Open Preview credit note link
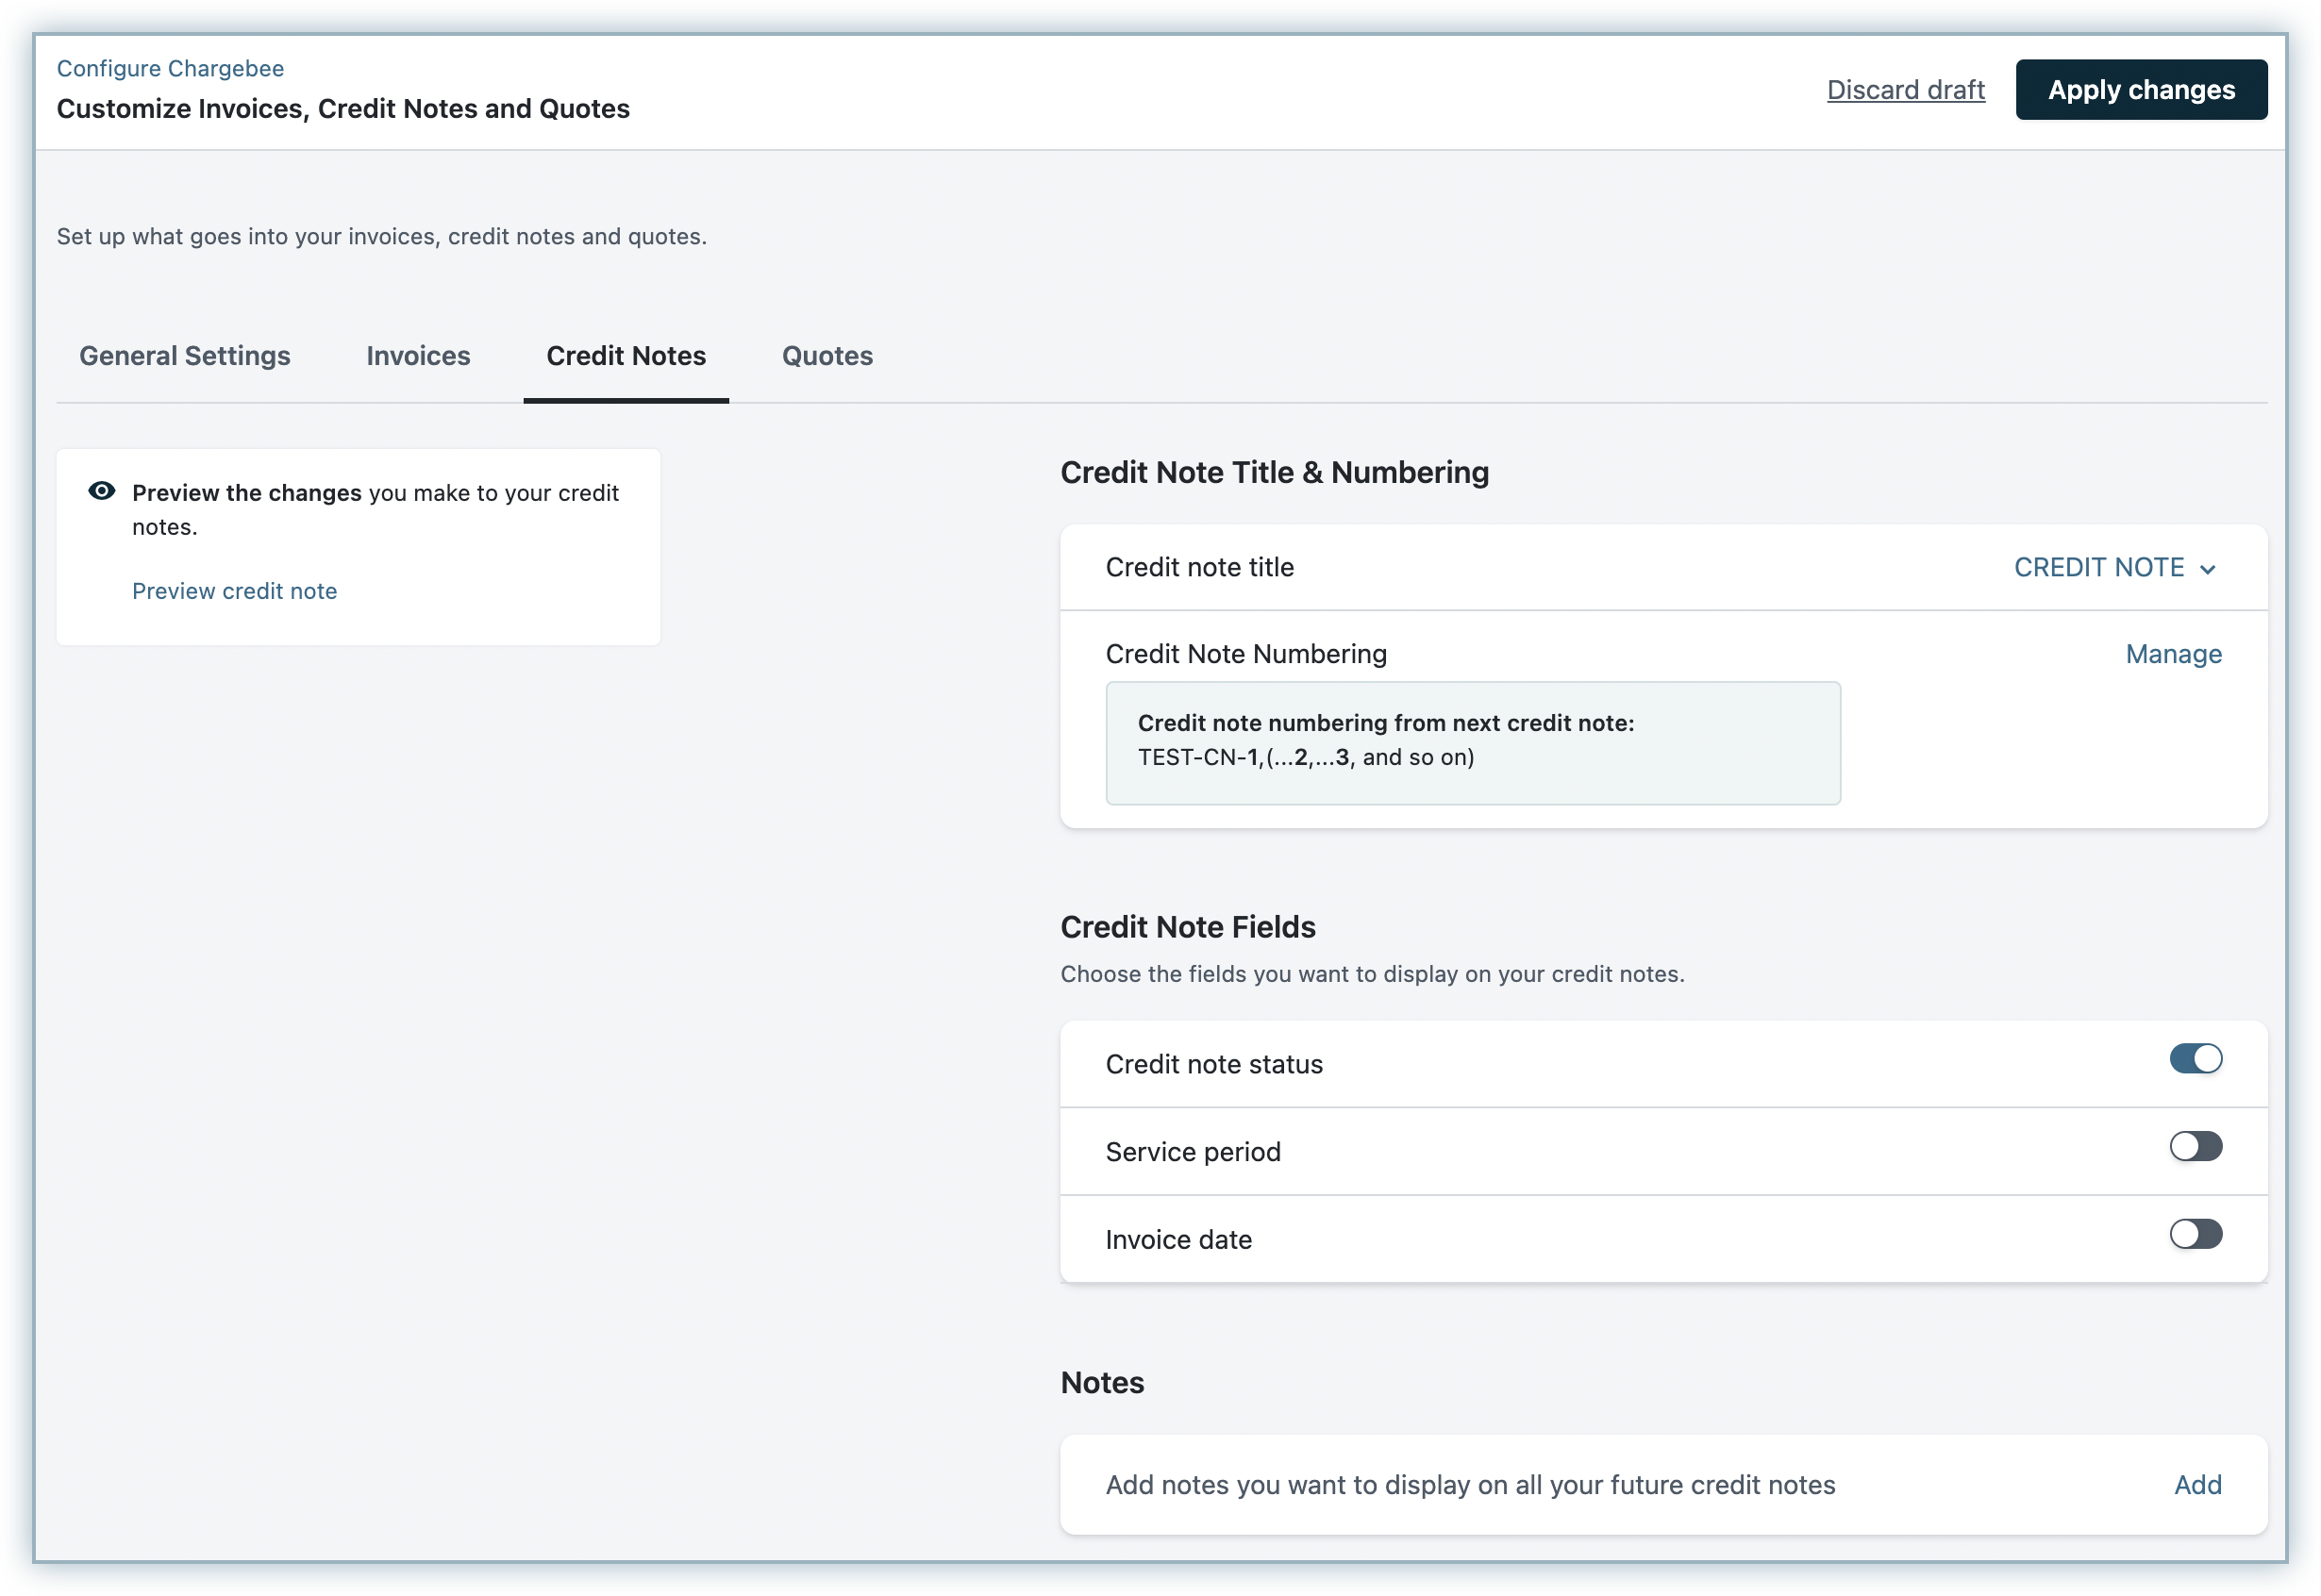The image size is (2321, 1596). [235, 591]
